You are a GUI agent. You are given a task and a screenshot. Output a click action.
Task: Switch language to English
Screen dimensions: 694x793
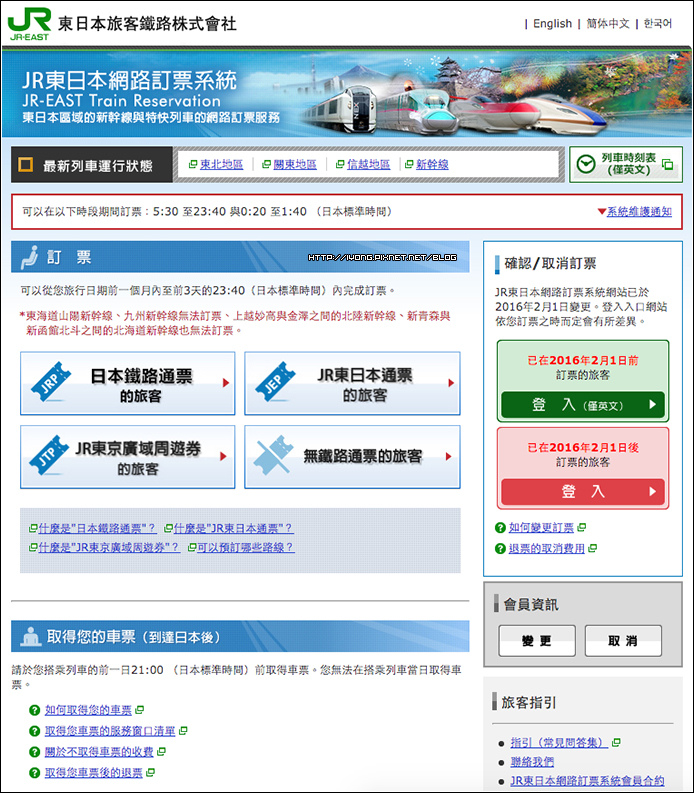click(552, 24)
